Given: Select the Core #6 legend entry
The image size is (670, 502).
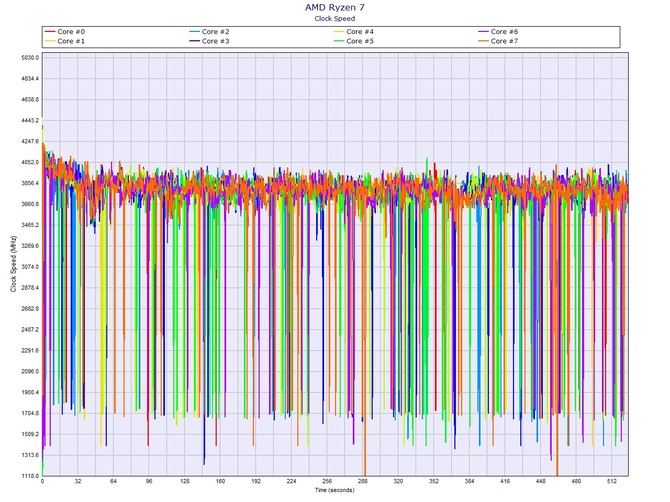Looking at the screenshot, I should coord(498,32).
